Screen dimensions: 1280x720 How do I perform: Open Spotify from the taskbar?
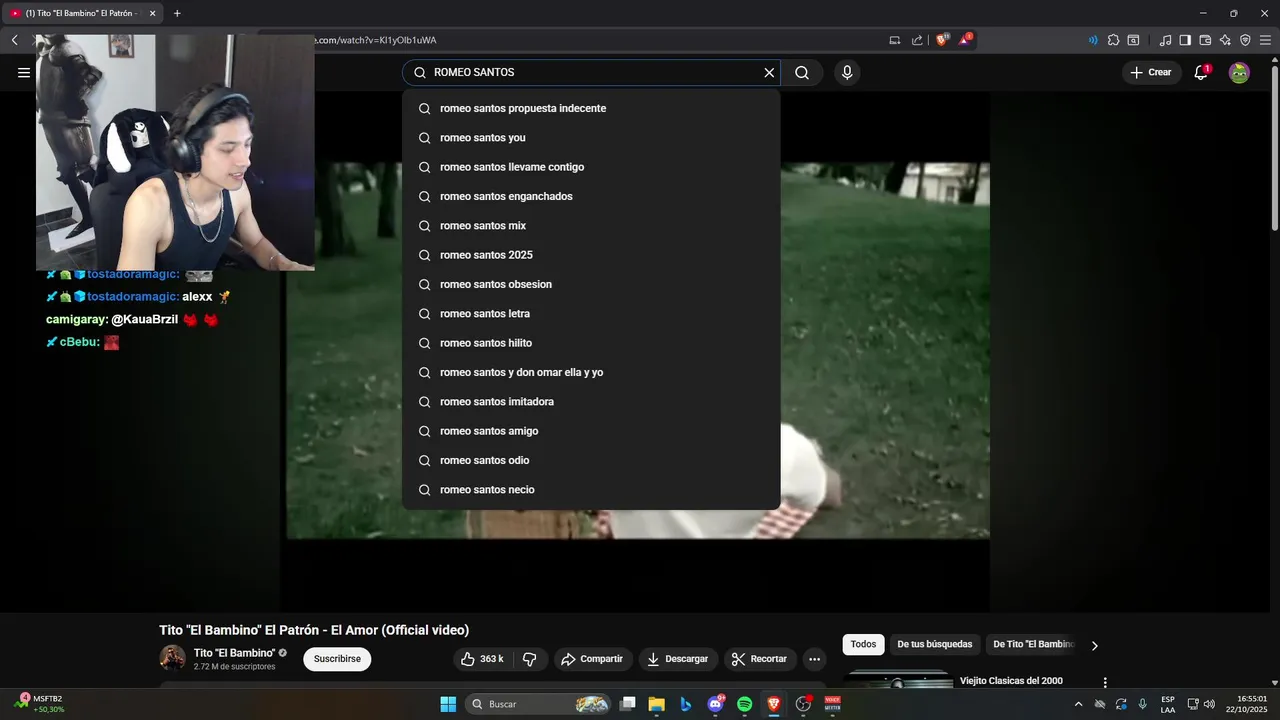tap(744, 704)
